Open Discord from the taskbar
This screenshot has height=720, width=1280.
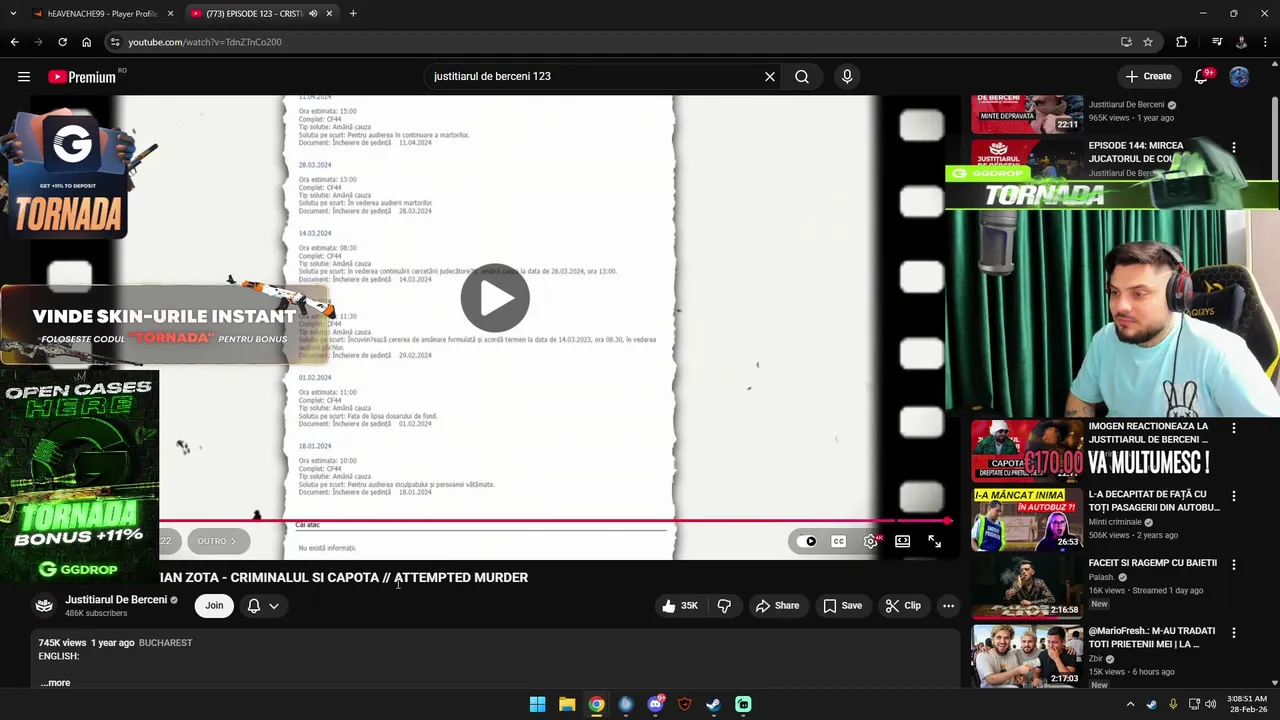point(655,704)
